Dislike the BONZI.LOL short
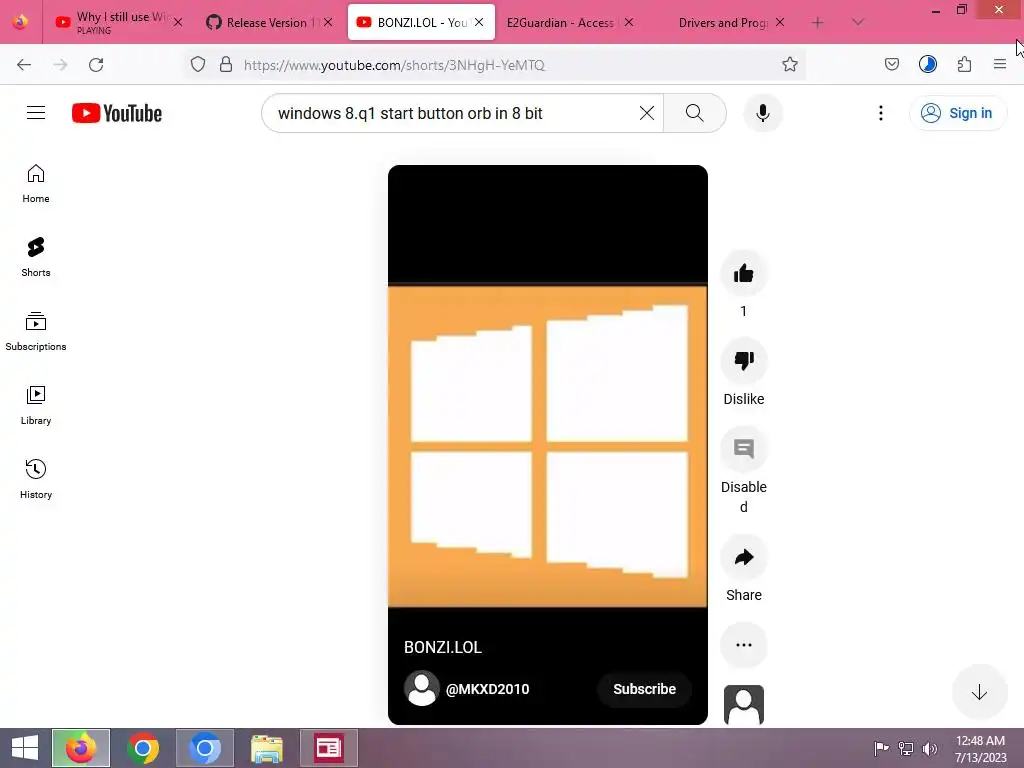The image size is (1024, 768). coord(743,360)
